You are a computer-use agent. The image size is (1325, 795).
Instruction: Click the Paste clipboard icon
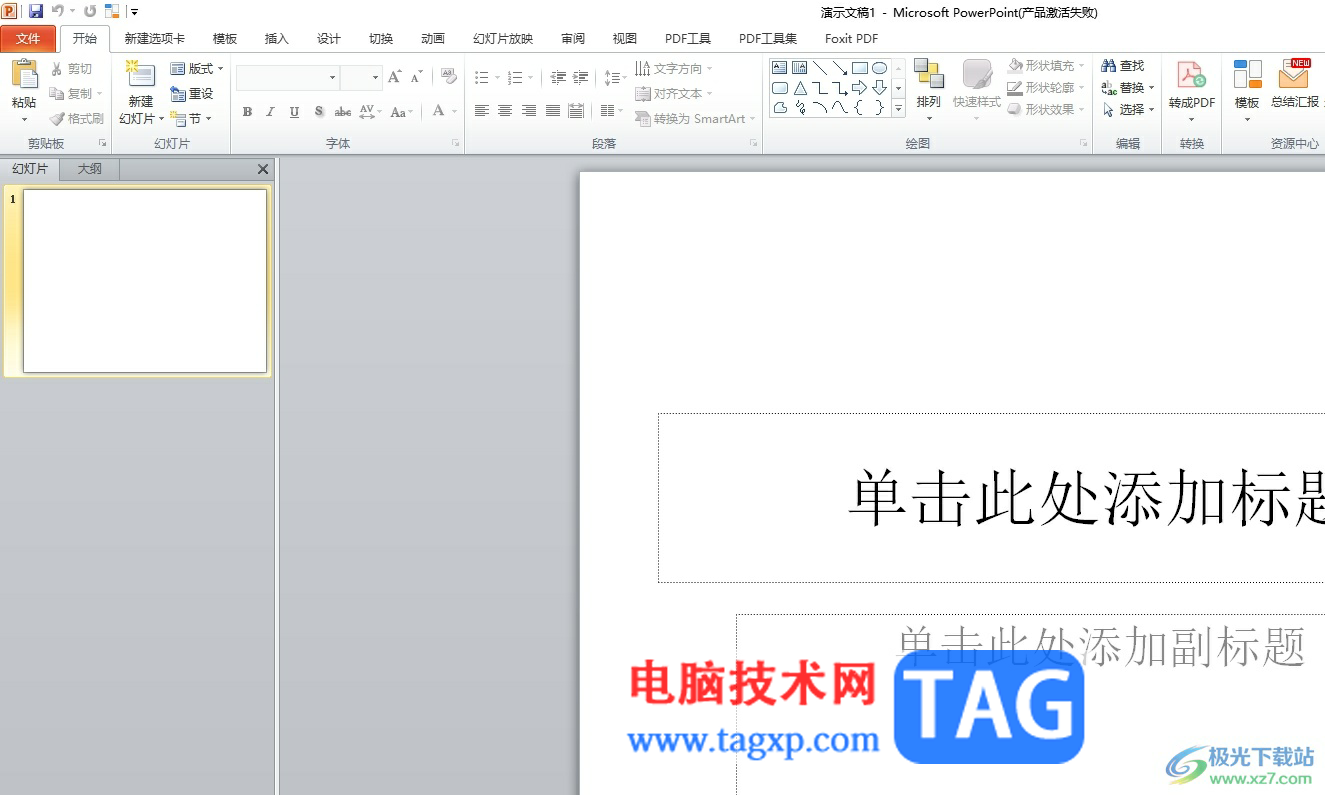(x=24, y=75)
